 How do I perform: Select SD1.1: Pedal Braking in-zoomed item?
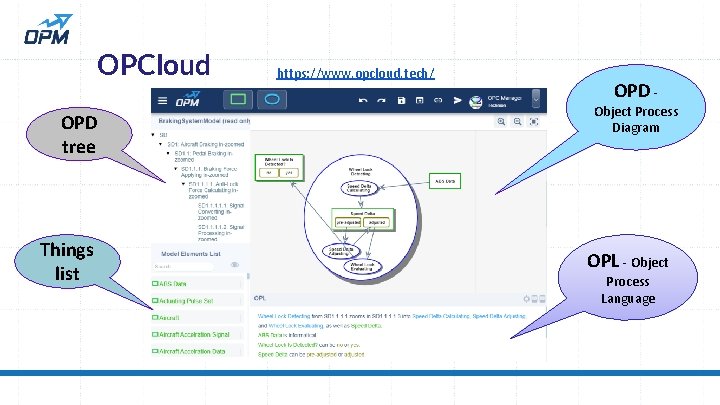coord(203,156)
